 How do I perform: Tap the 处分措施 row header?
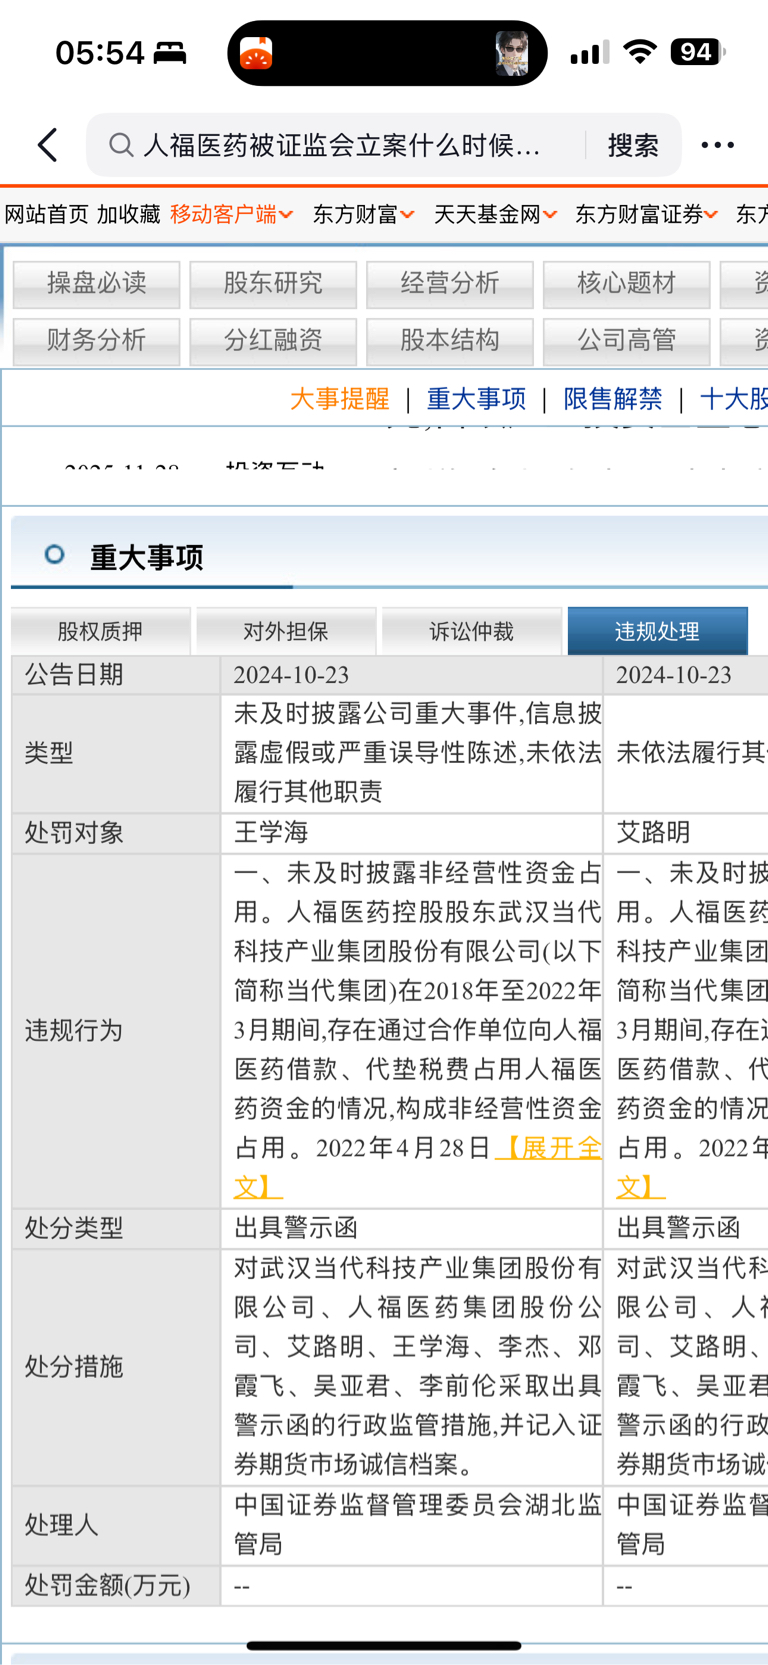coord(116,1367)
